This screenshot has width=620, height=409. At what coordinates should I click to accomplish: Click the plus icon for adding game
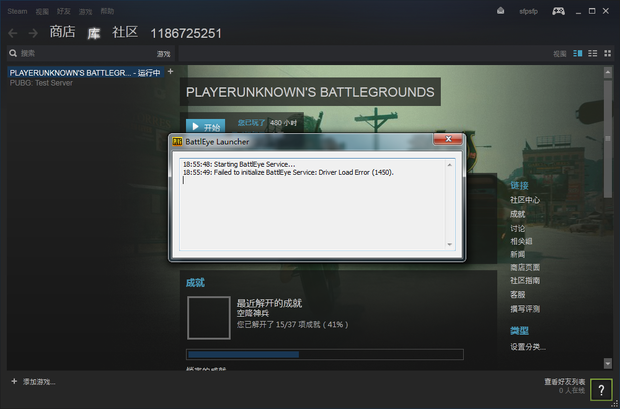pos(14,381)
